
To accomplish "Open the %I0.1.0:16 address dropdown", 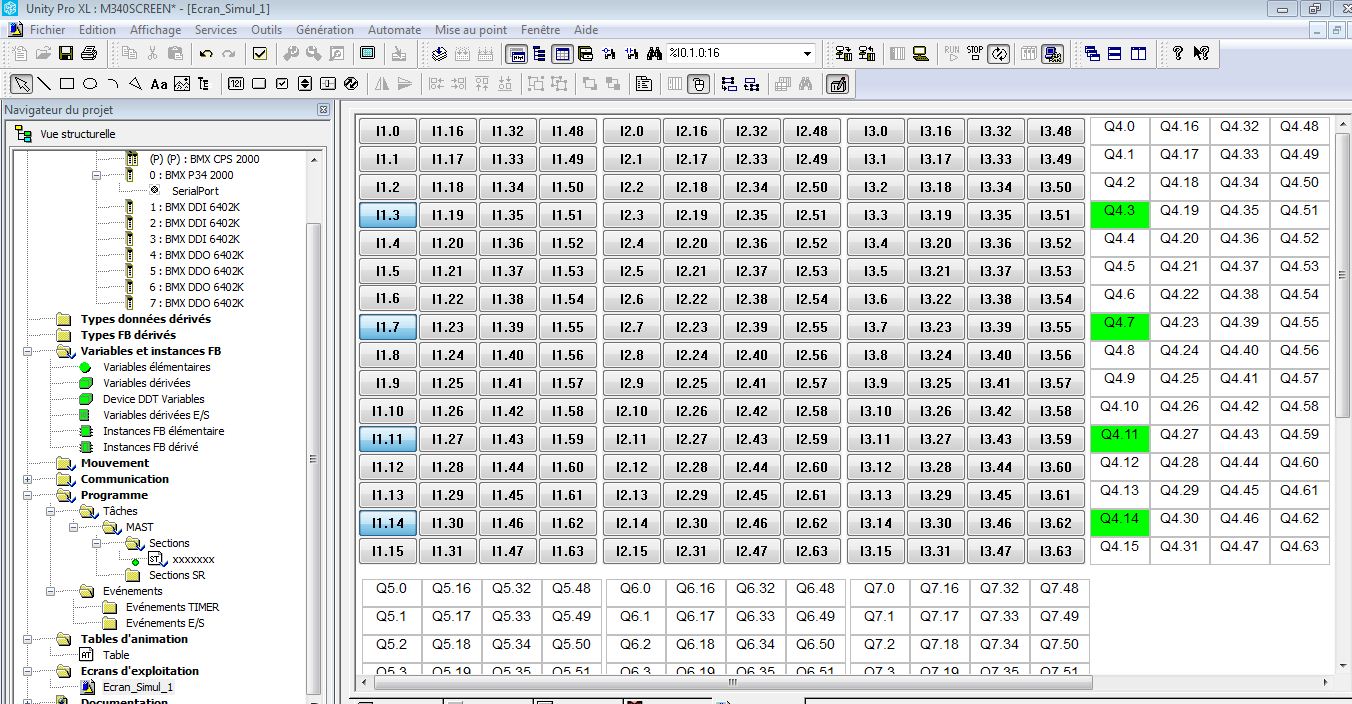I will pos(807,53).
